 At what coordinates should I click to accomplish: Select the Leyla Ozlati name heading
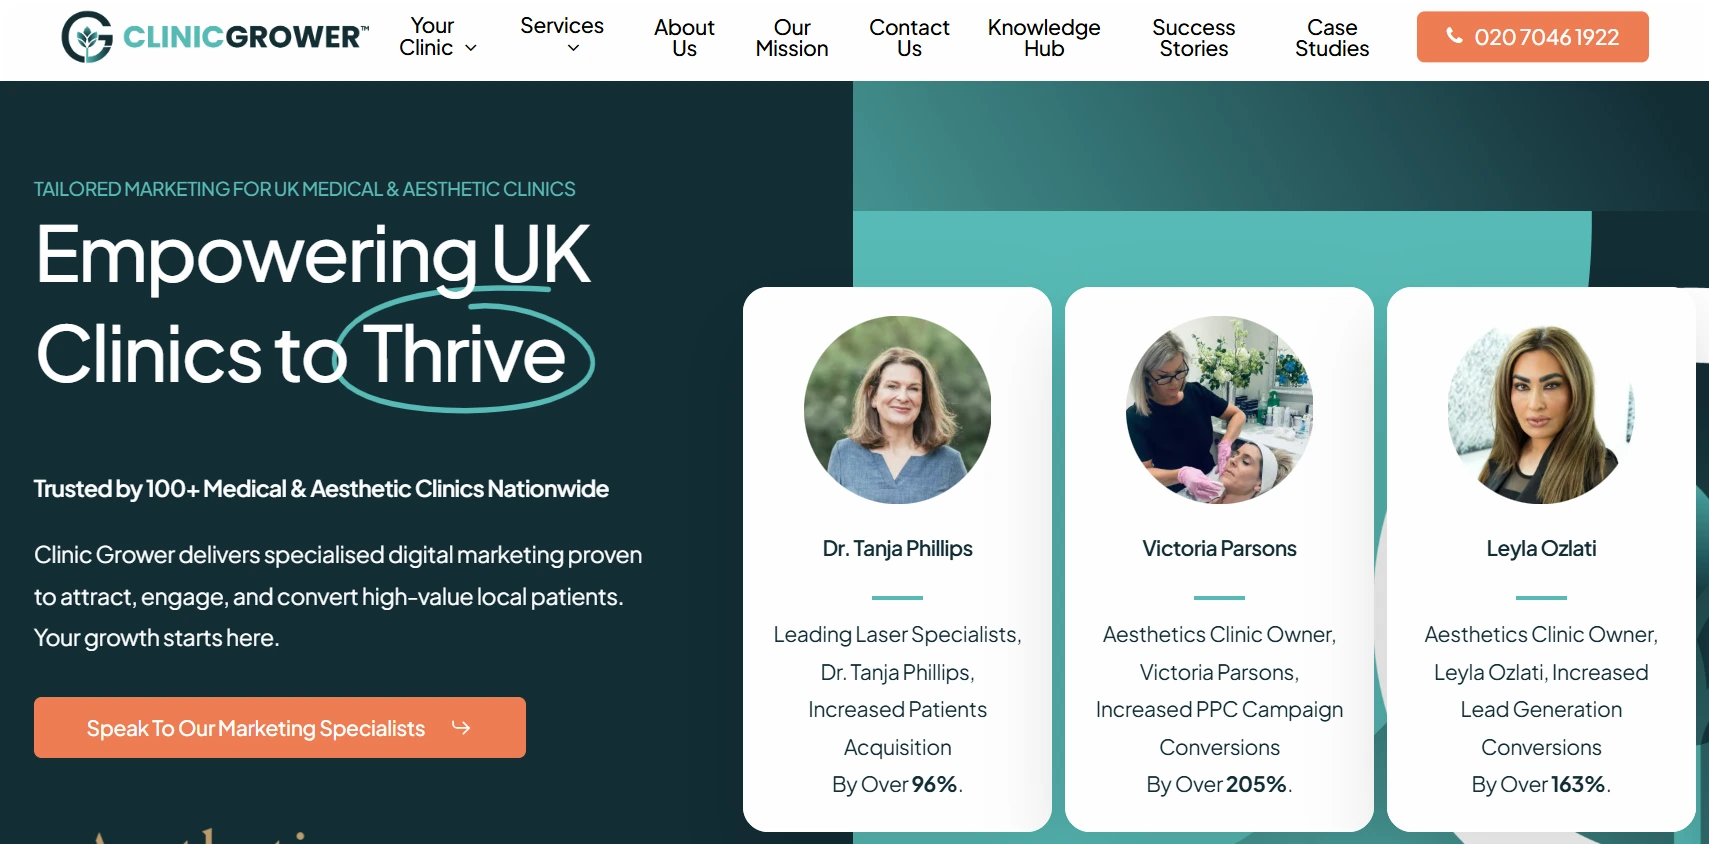(x=1541, y=548)
